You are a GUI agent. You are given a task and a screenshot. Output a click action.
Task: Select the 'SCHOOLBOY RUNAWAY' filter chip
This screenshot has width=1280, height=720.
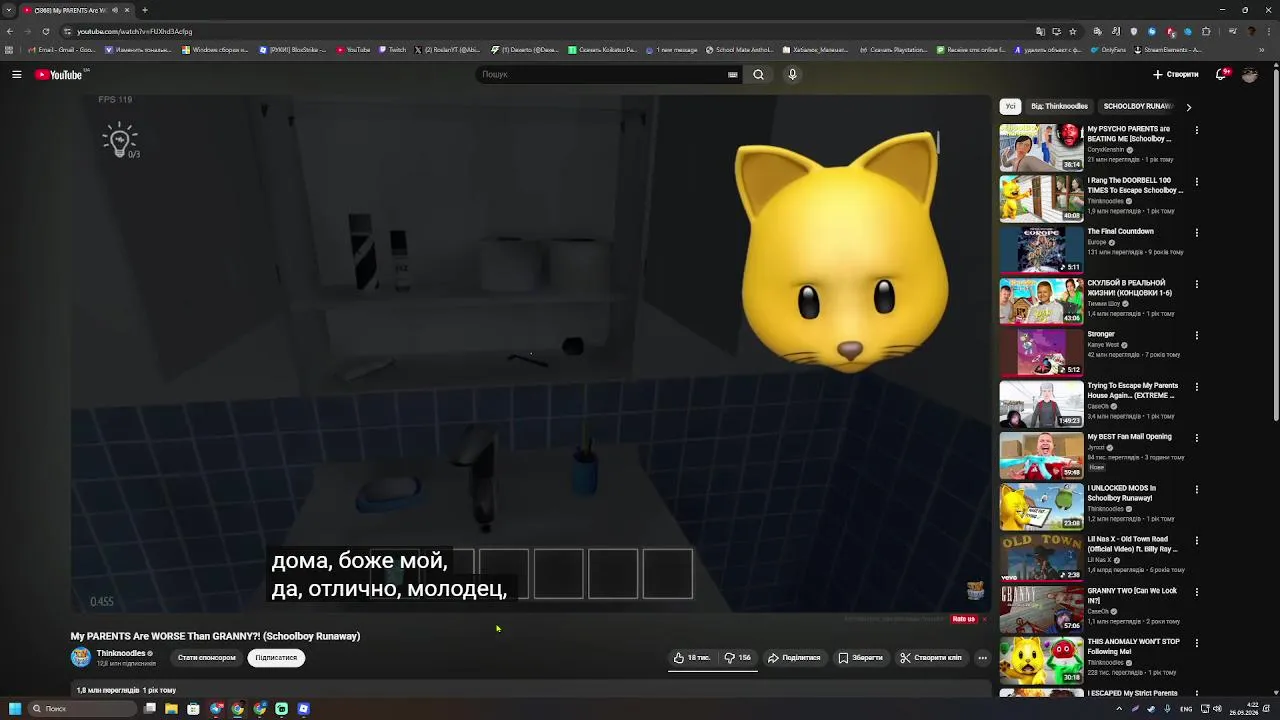coord(1138,106)
